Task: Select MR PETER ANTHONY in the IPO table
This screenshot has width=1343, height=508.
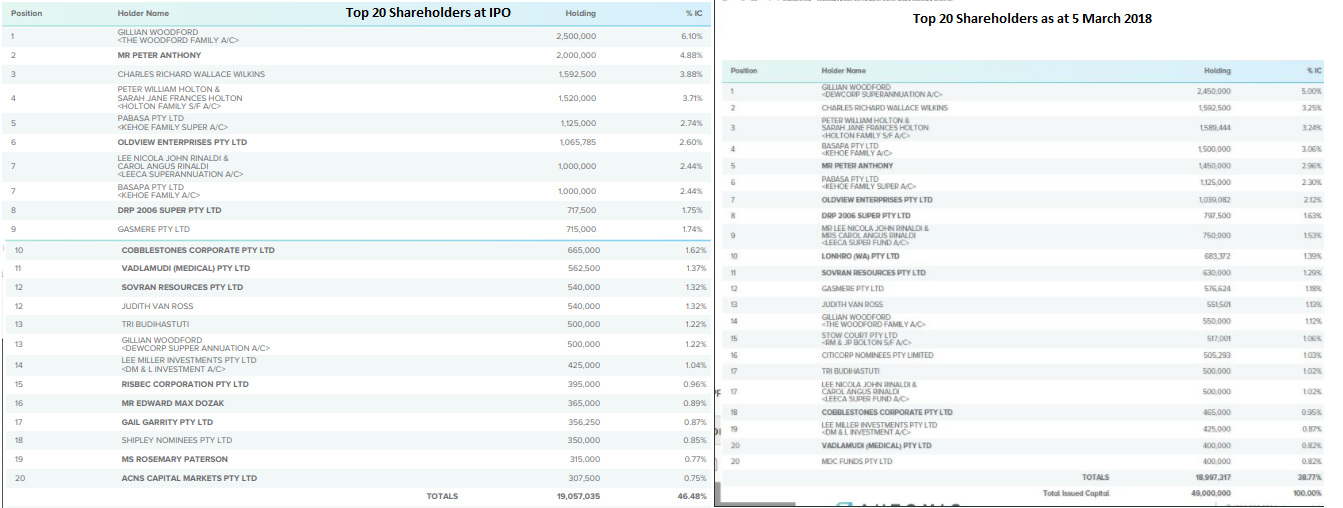Action: click(159, 55)
